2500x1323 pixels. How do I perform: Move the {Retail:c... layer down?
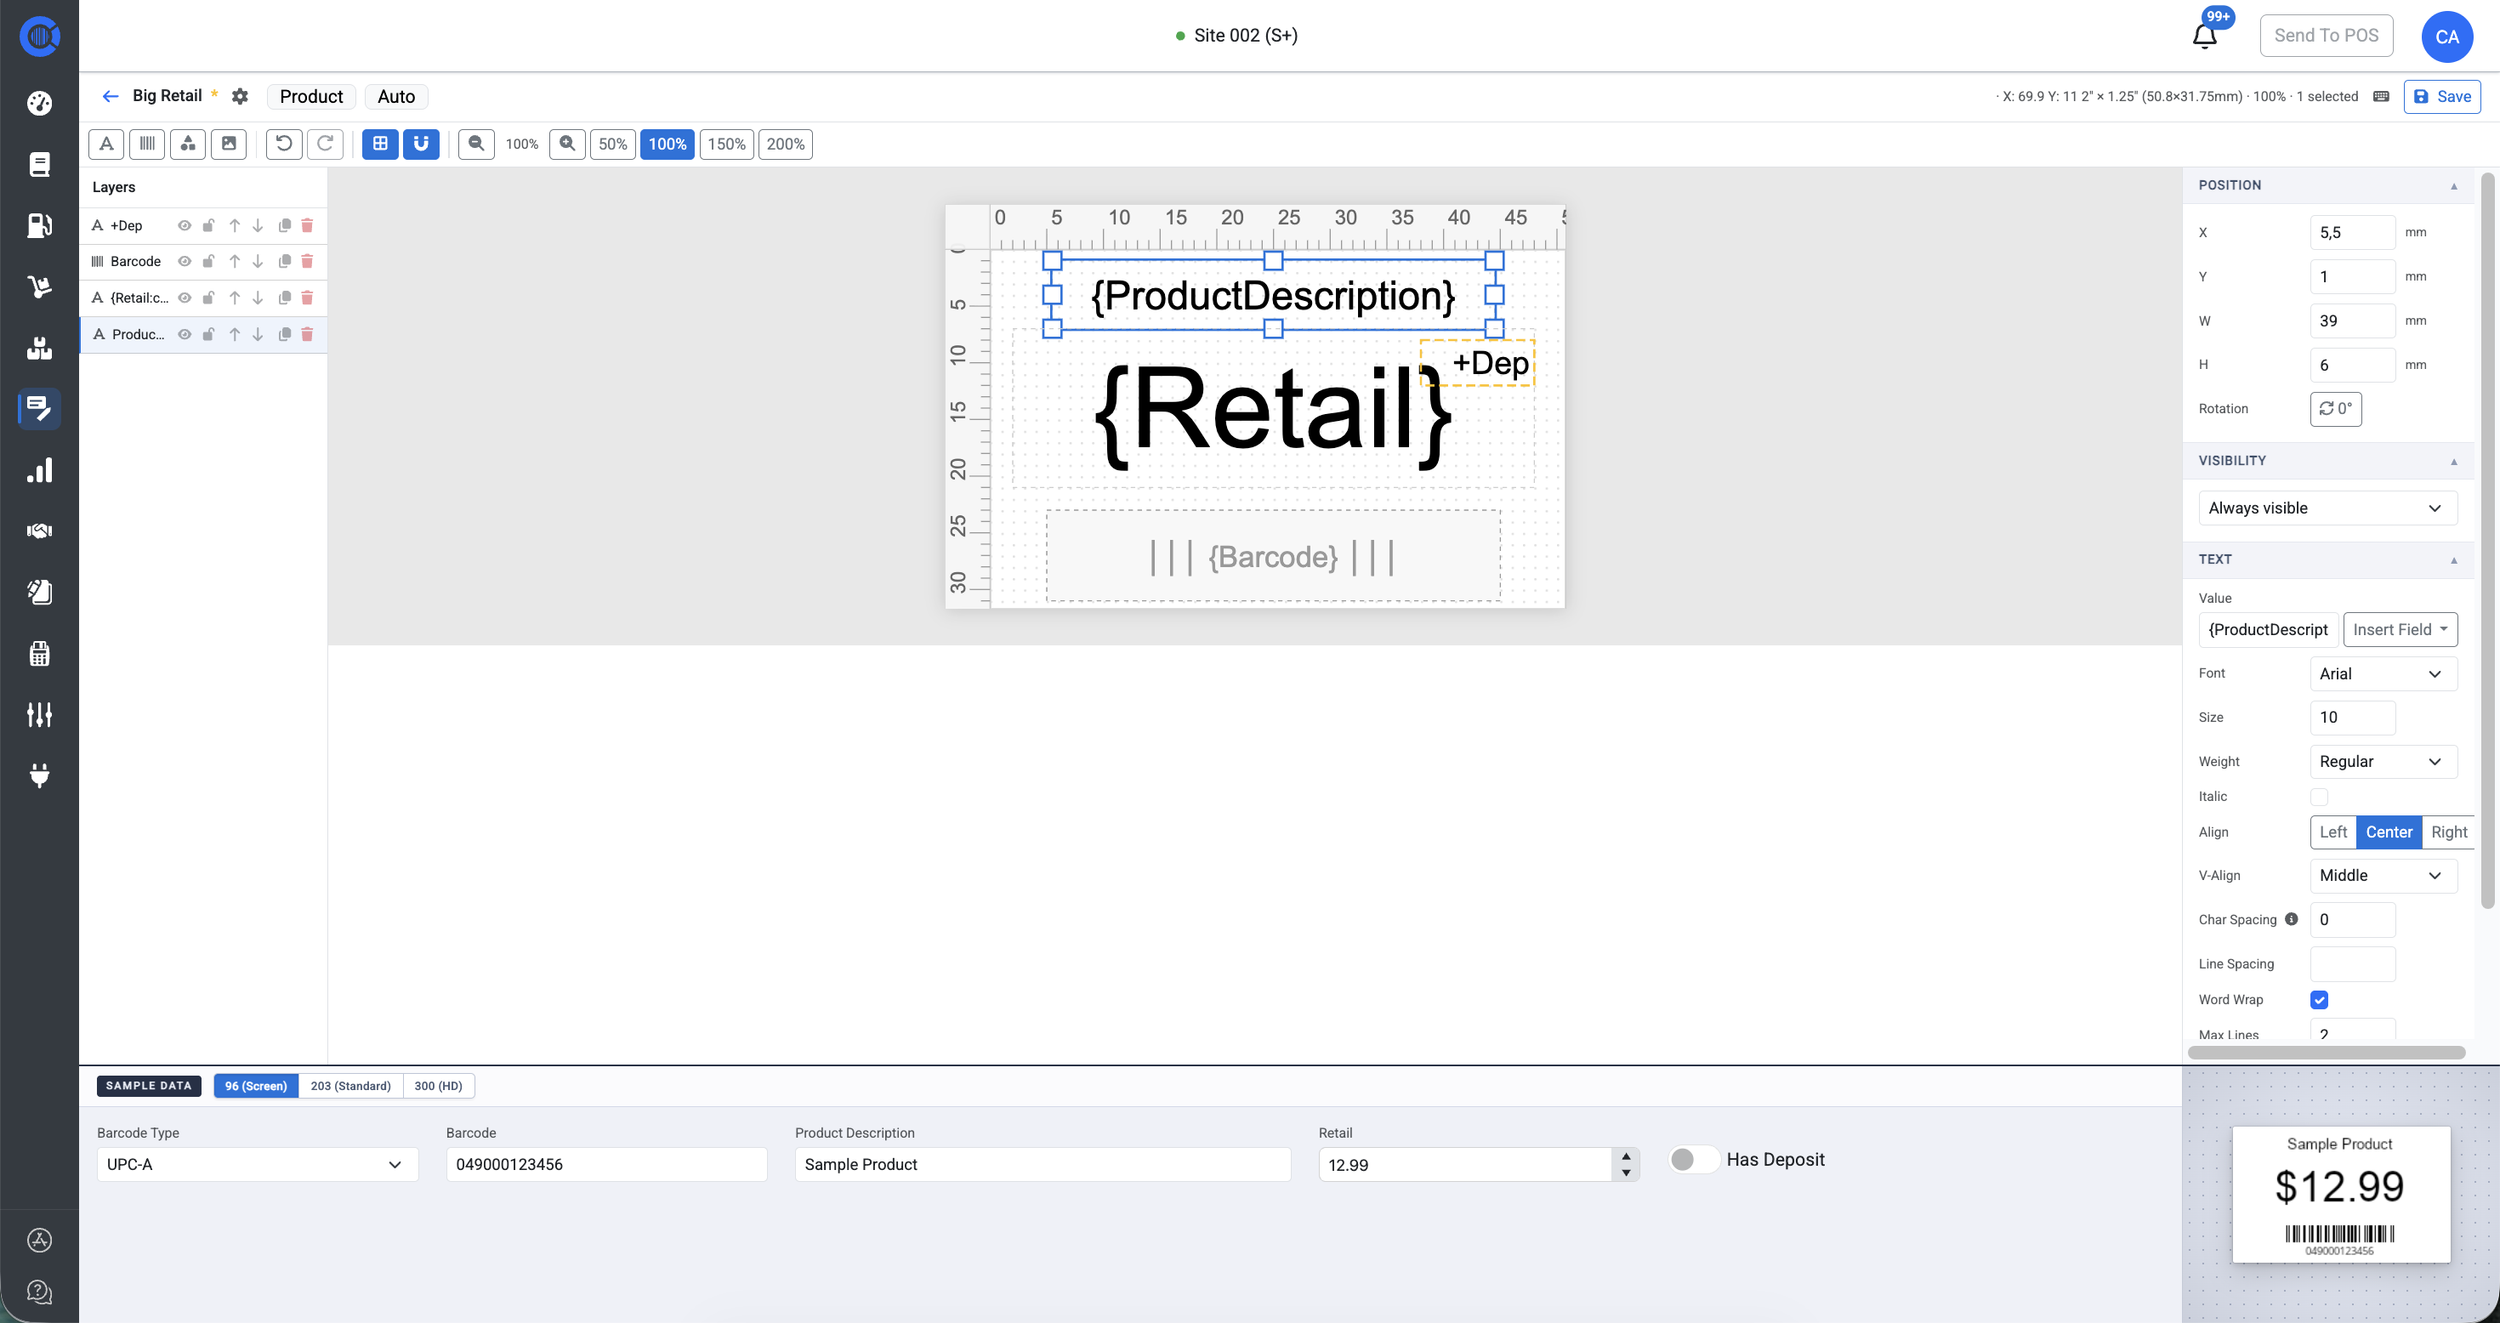click(x=258, y=298)
